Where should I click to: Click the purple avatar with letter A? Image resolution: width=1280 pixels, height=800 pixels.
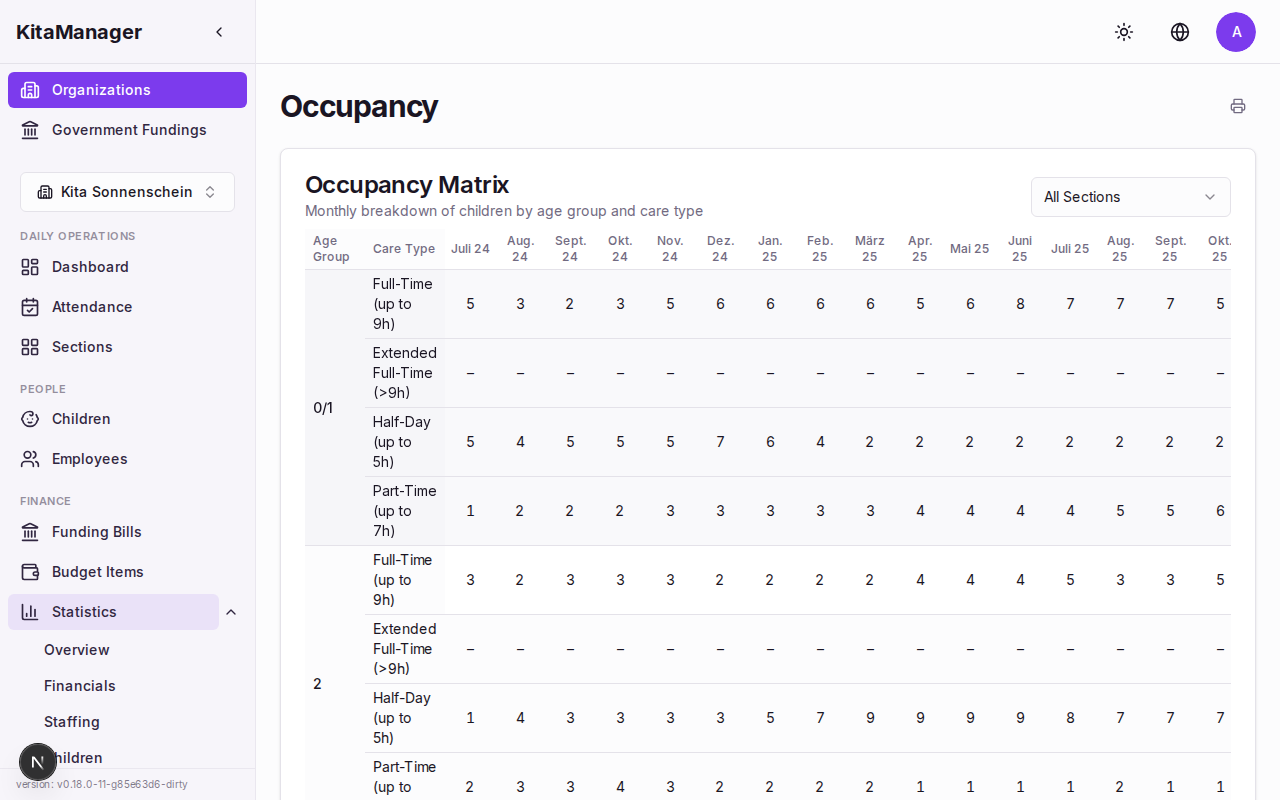1236,32
